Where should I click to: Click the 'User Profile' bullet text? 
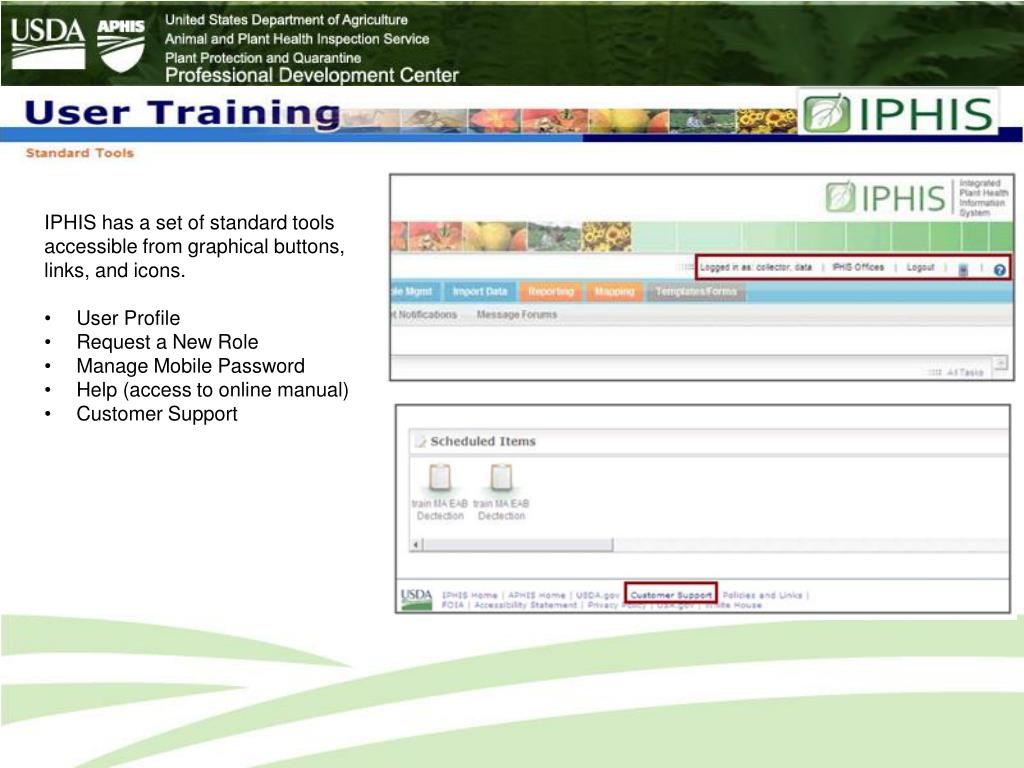coord(128,318)
